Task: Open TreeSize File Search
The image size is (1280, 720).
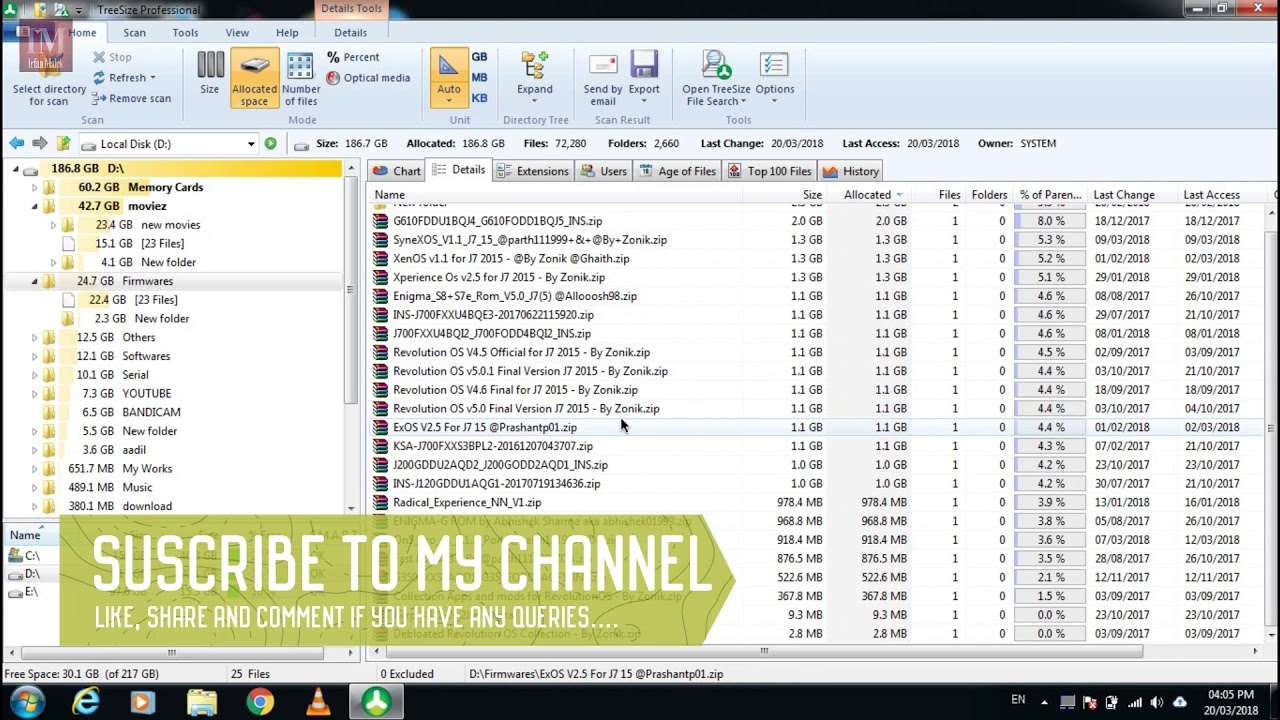Action: pos(716,78)
